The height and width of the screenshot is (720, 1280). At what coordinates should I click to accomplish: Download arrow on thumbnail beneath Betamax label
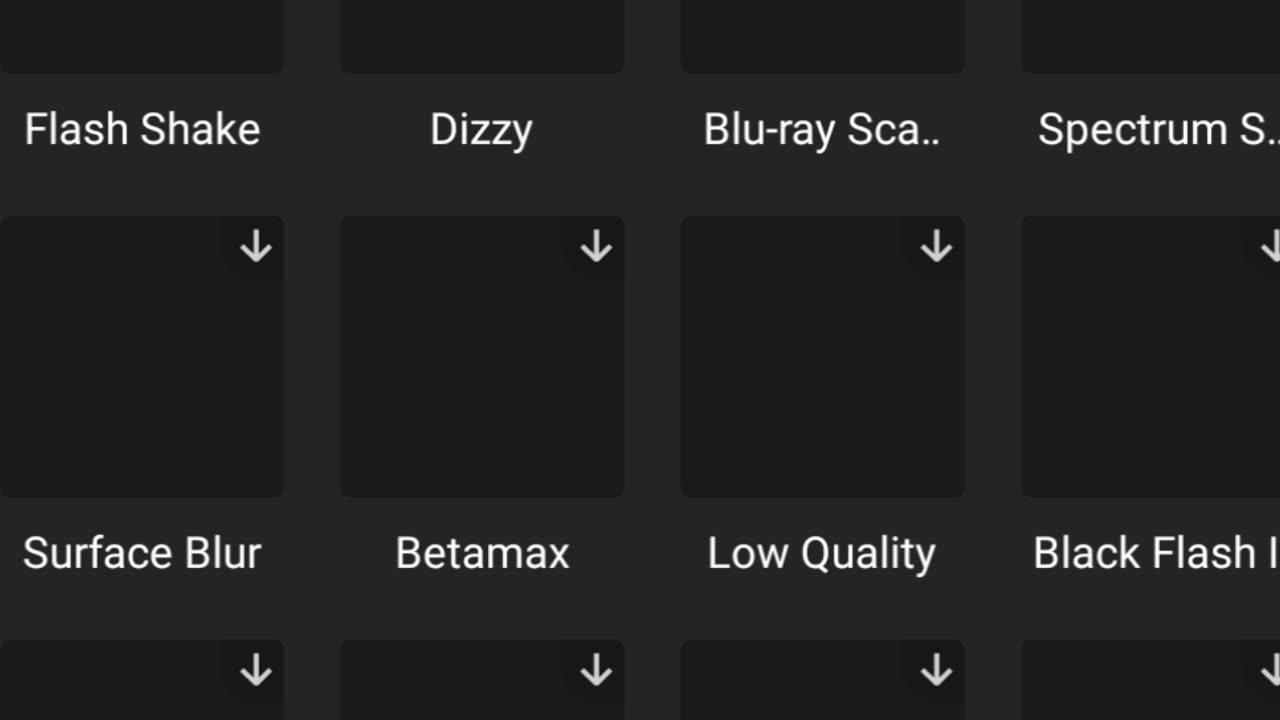(596, 670)
